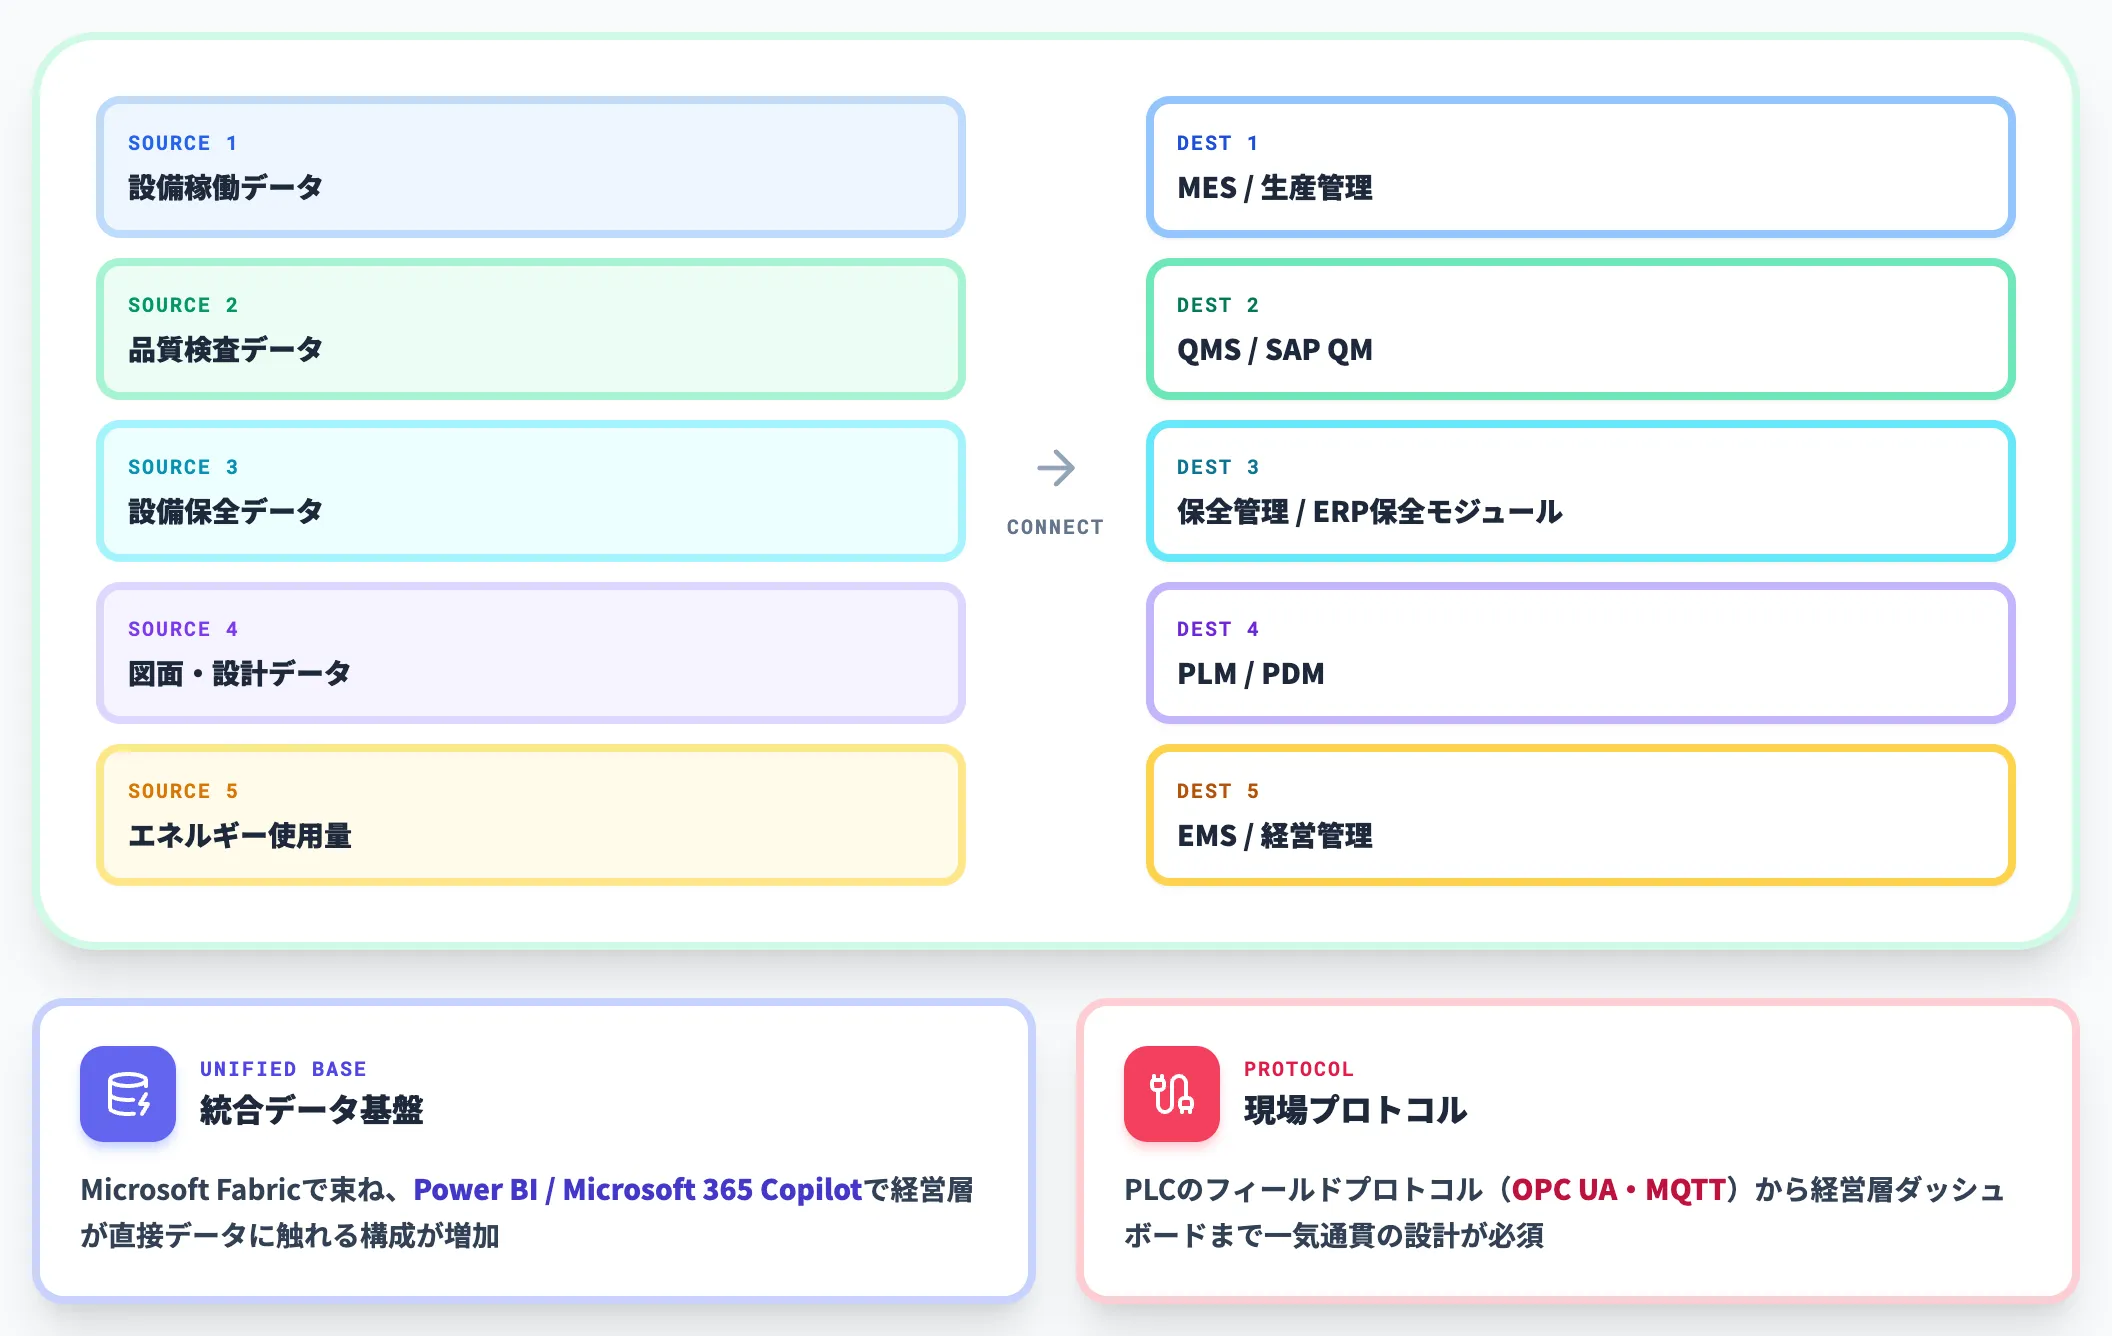
Task: Open the DEST 5 EMS / 経営管理 card
Action: pos(1580,815)
